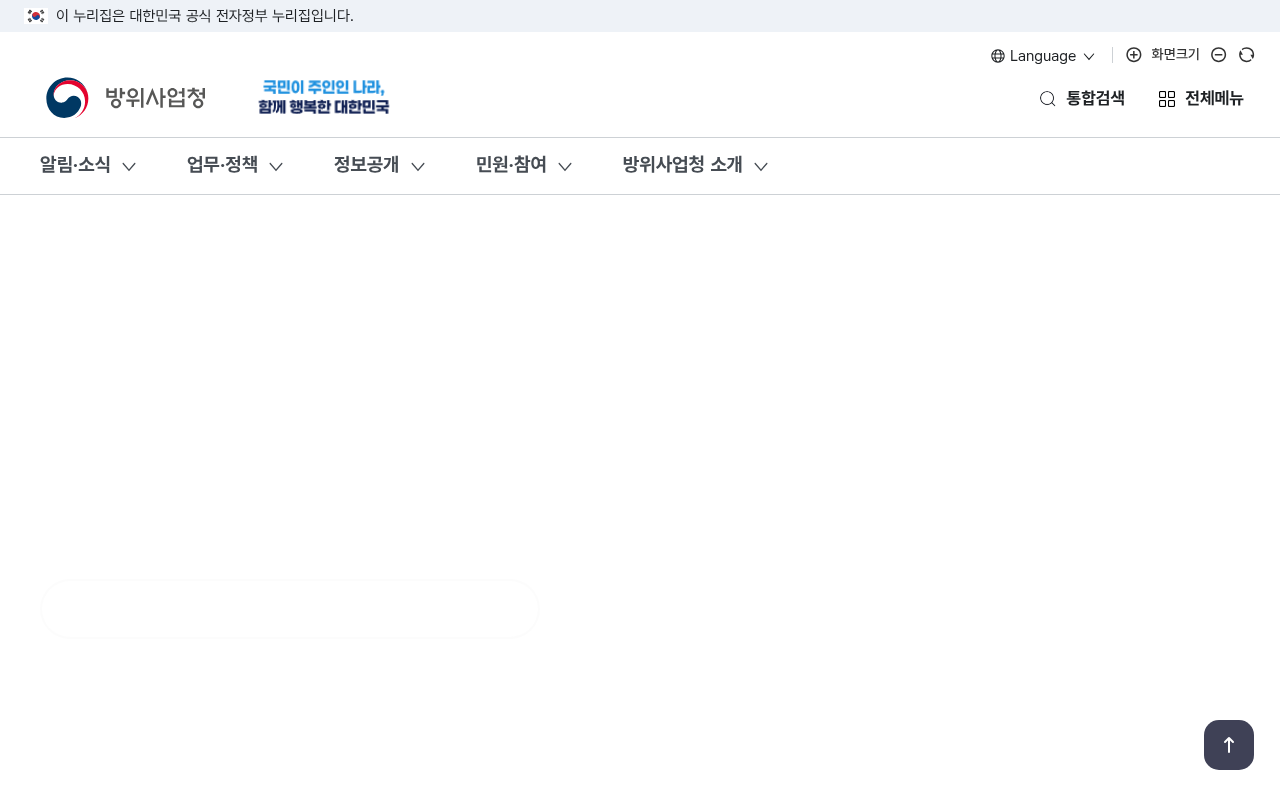
Task: Click the zoom-in plus icon beside 화면크기
Action: click(1134, 55)
